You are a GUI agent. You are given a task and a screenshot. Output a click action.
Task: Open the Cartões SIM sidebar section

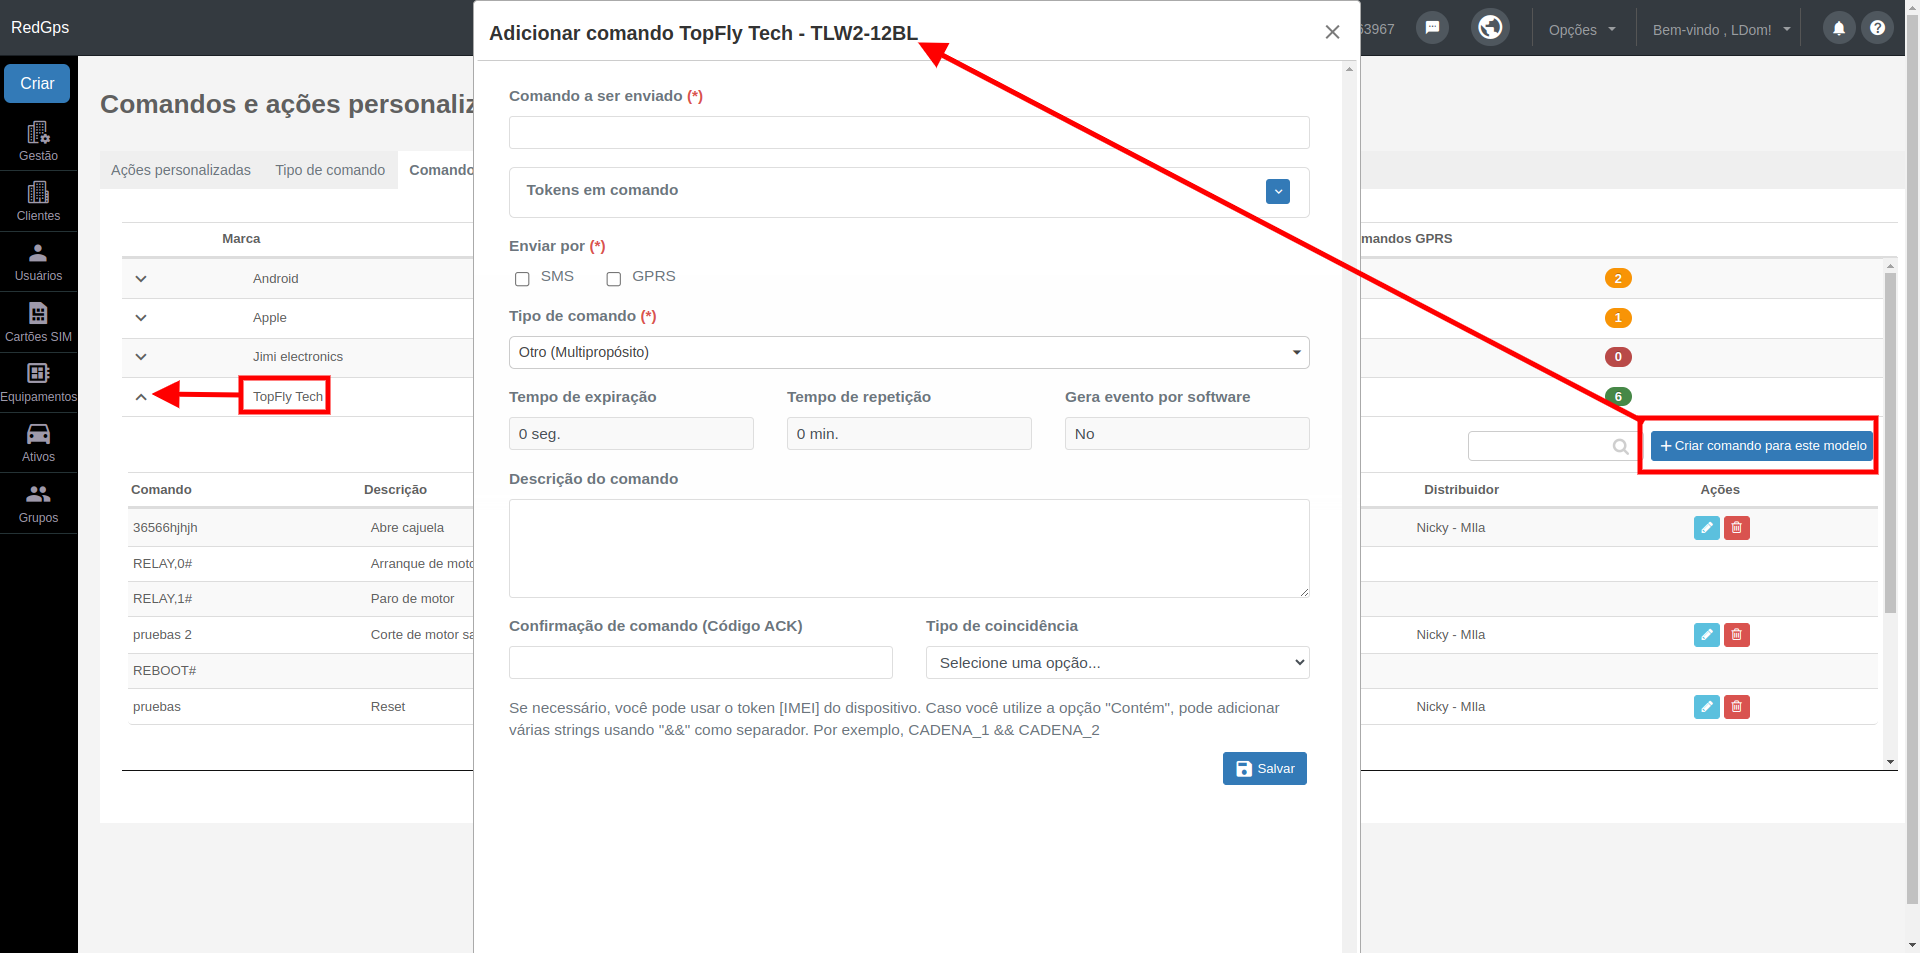38,322
